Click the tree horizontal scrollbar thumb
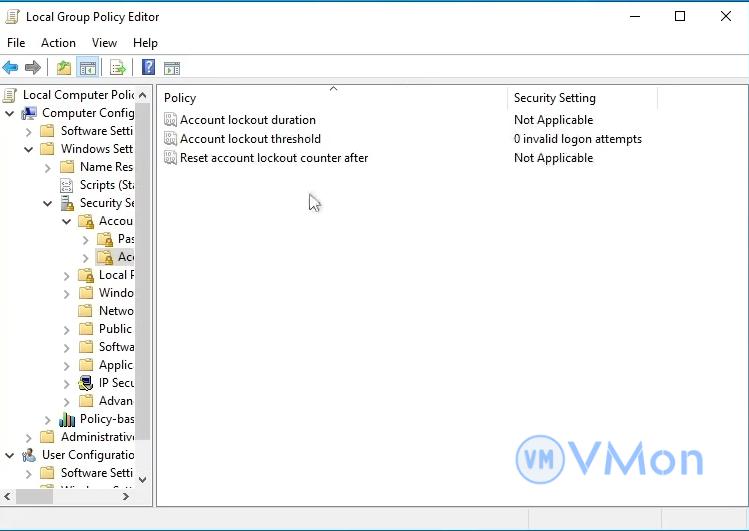Image resolution: width=749 pixels, height=531 pixels. tap(34, 497)
